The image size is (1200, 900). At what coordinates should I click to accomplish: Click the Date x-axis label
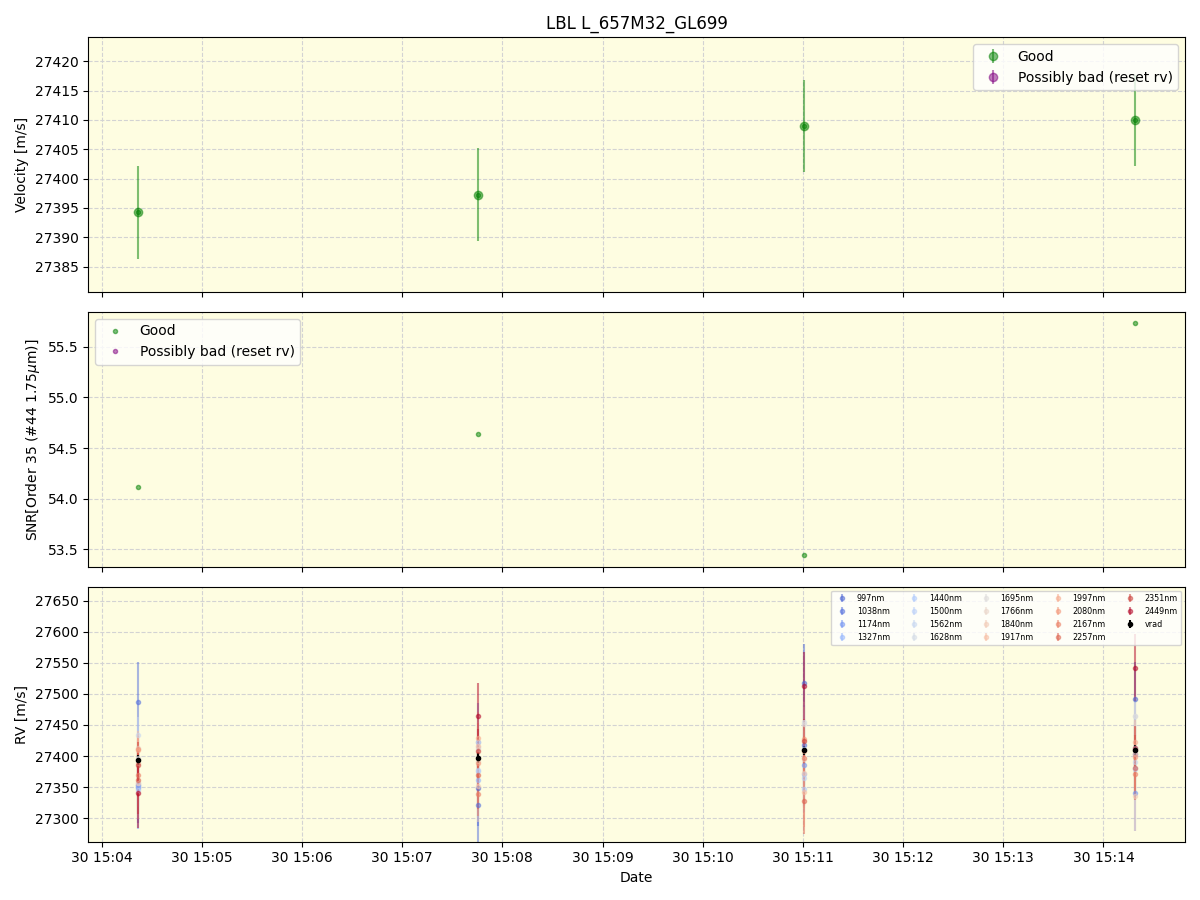[x=636, y=877]
